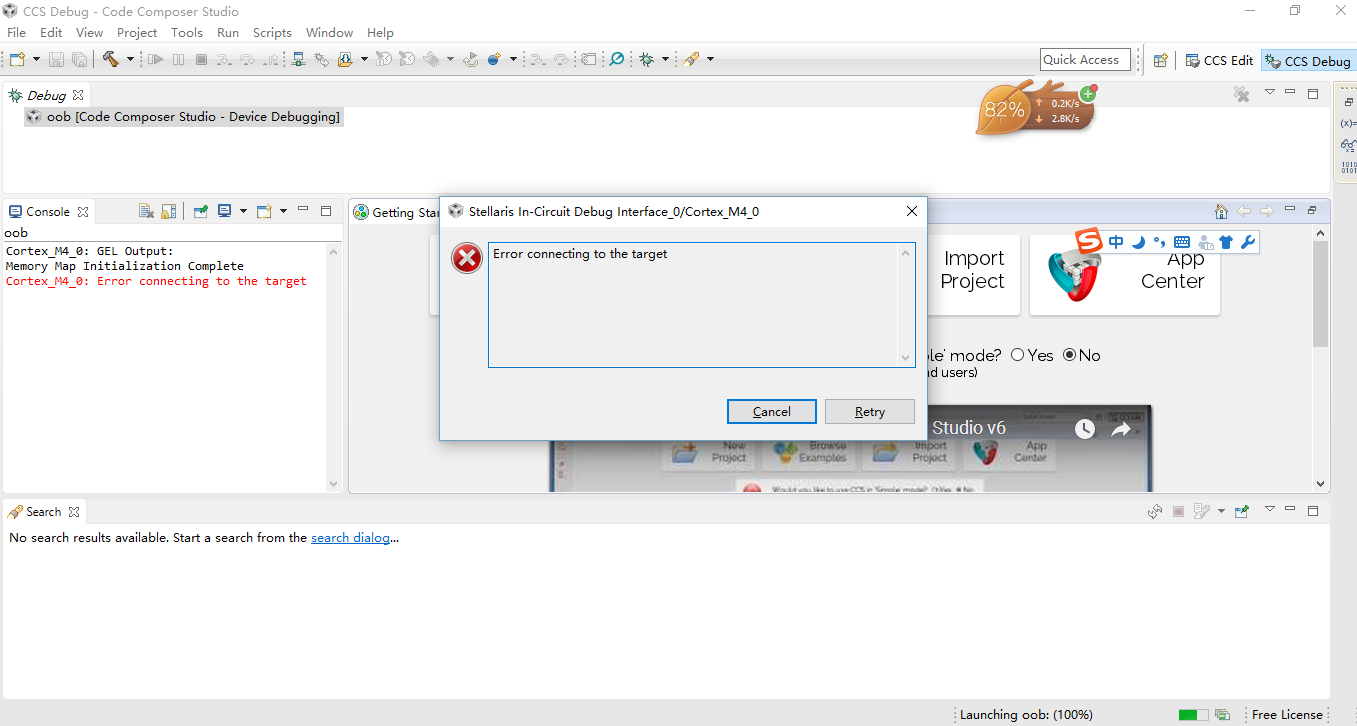Click the Resume debug play icon
1357x726 pixels.
click(x=155, y=60)
